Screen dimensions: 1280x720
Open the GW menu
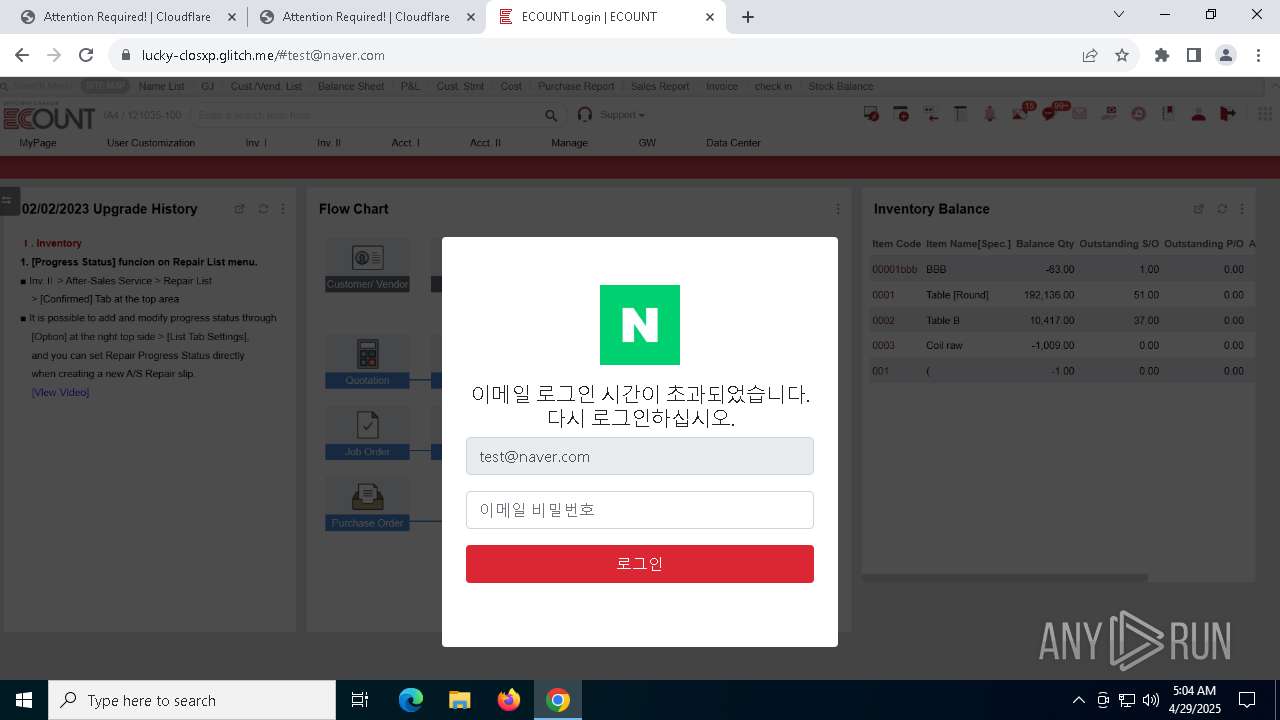pyautogui.click(x=647, y=143)
